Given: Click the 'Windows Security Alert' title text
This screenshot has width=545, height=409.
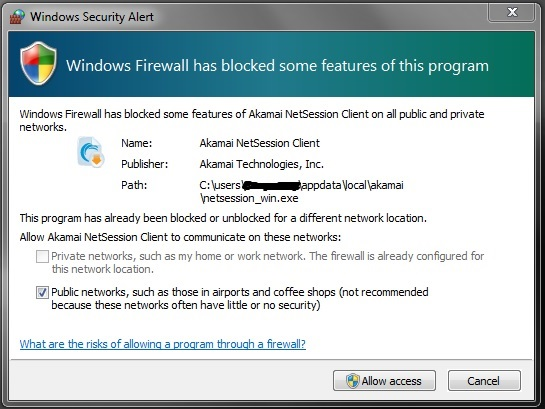Looking at the screenshot, I should 92,17.
